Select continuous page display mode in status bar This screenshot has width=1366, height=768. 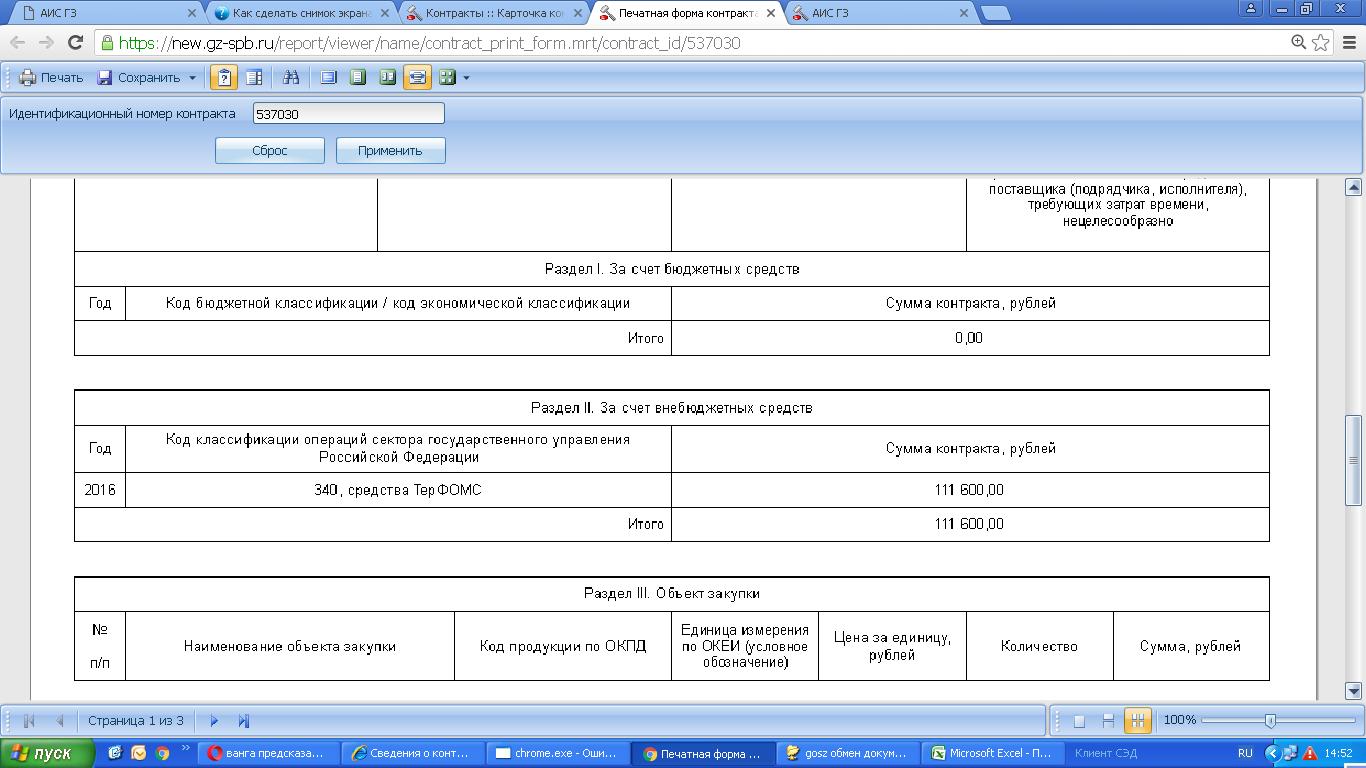pos(1108,720)
